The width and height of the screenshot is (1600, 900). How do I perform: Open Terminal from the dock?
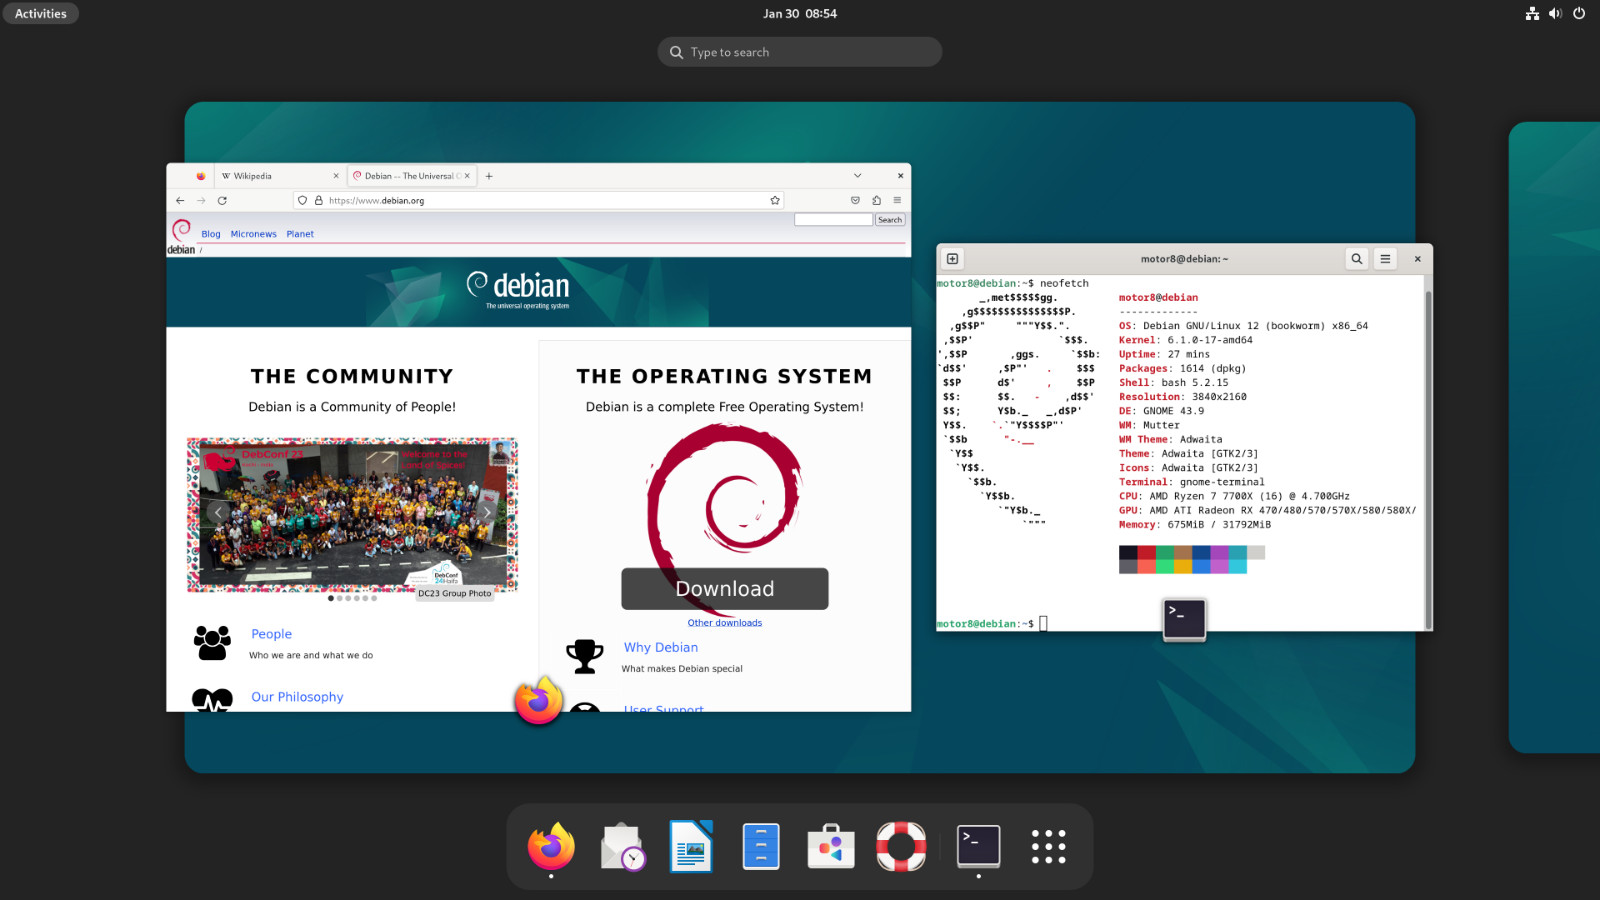click(978, 846)
